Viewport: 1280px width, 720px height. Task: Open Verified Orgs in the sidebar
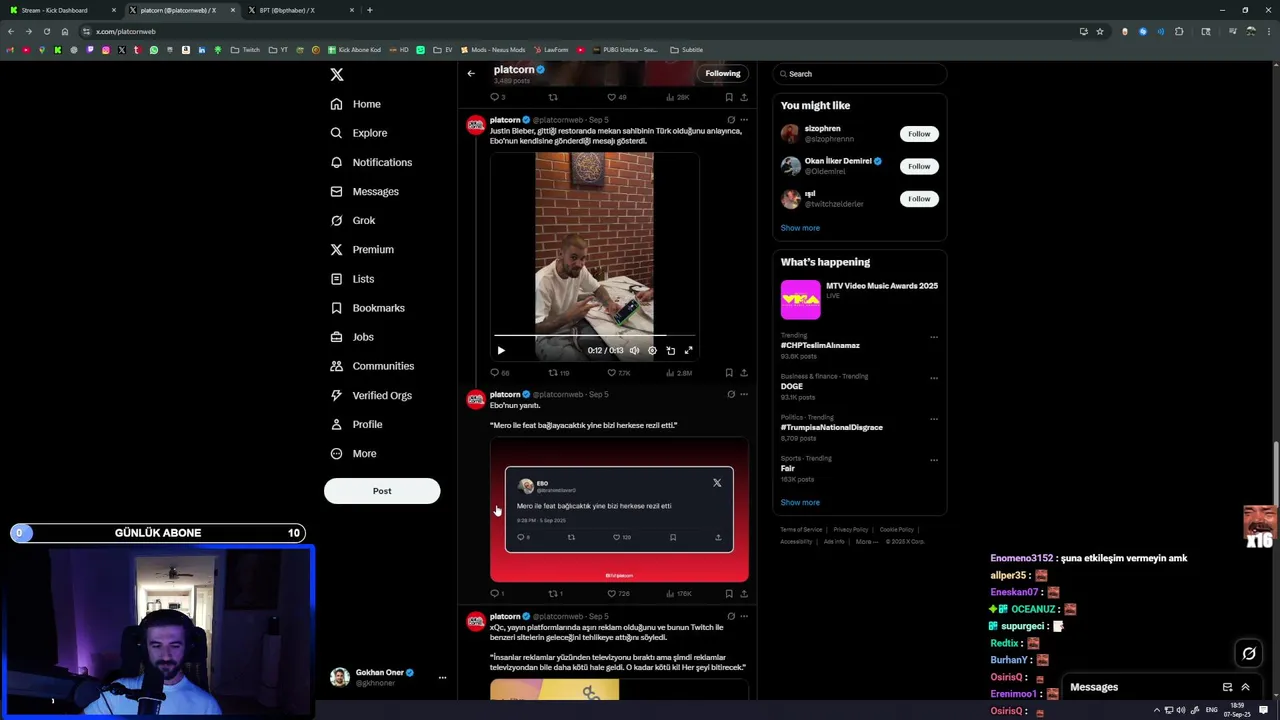click(371, 395)
